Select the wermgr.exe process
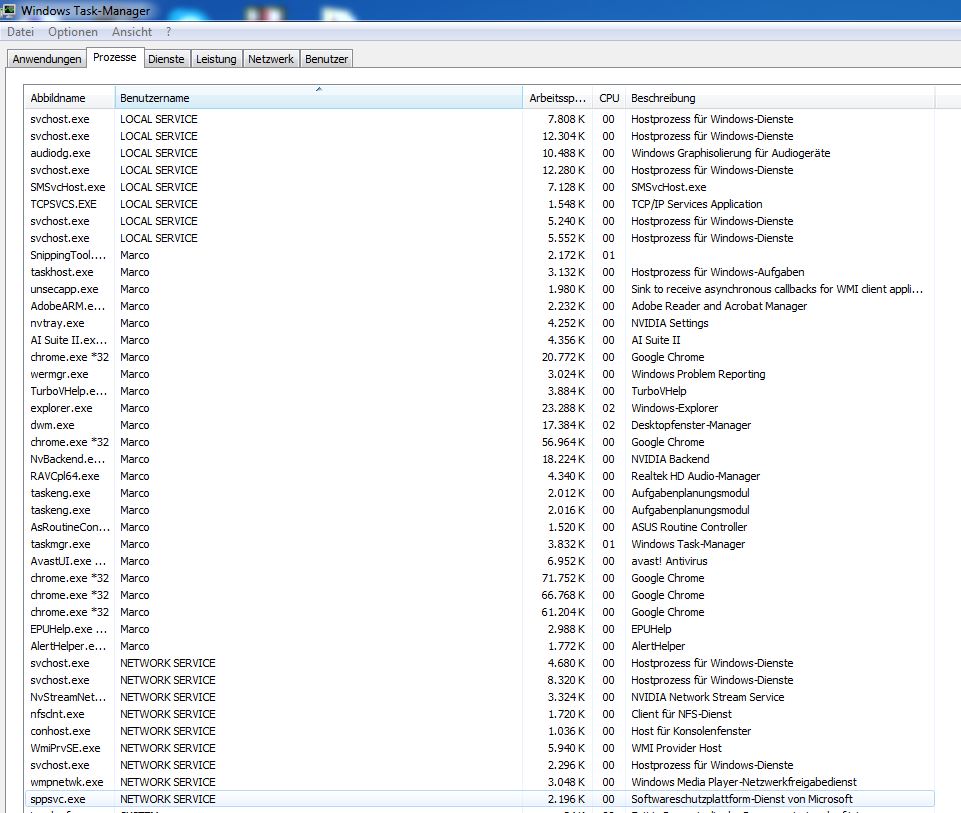The image size is (961, 813). pyautogui.click(x=480, y=374)
